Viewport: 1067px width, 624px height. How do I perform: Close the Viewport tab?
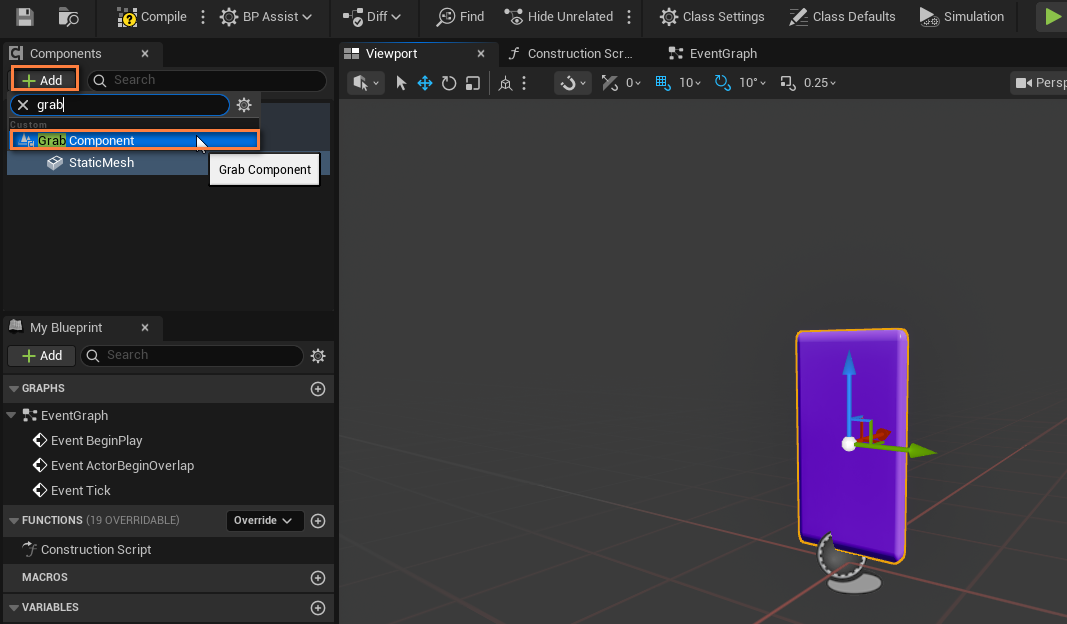[x=481, y=53]
